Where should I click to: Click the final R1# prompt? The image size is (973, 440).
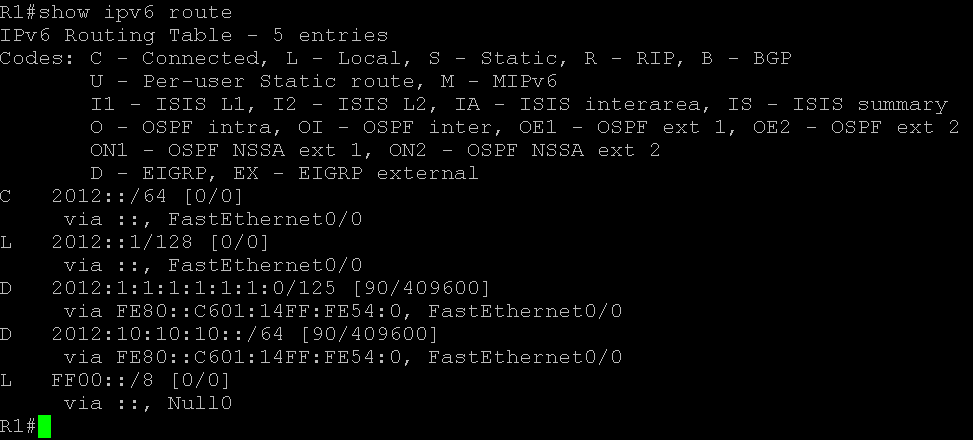(x=19, y=426)
